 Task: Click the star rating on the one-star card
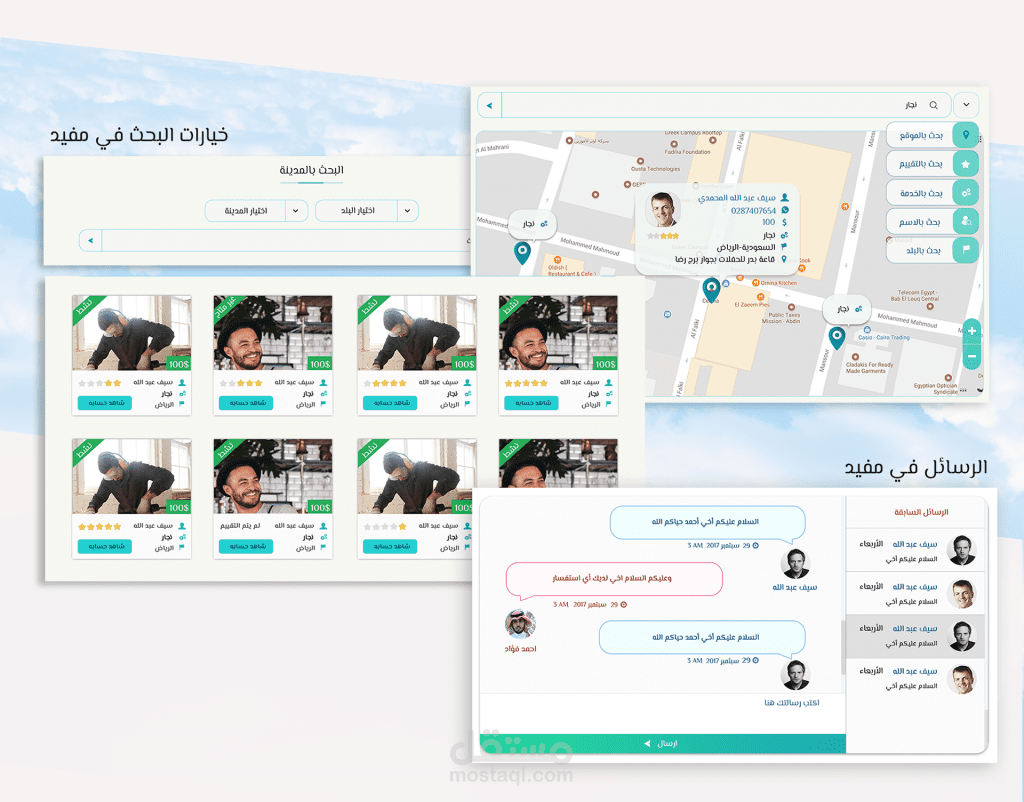coord(385,526)
